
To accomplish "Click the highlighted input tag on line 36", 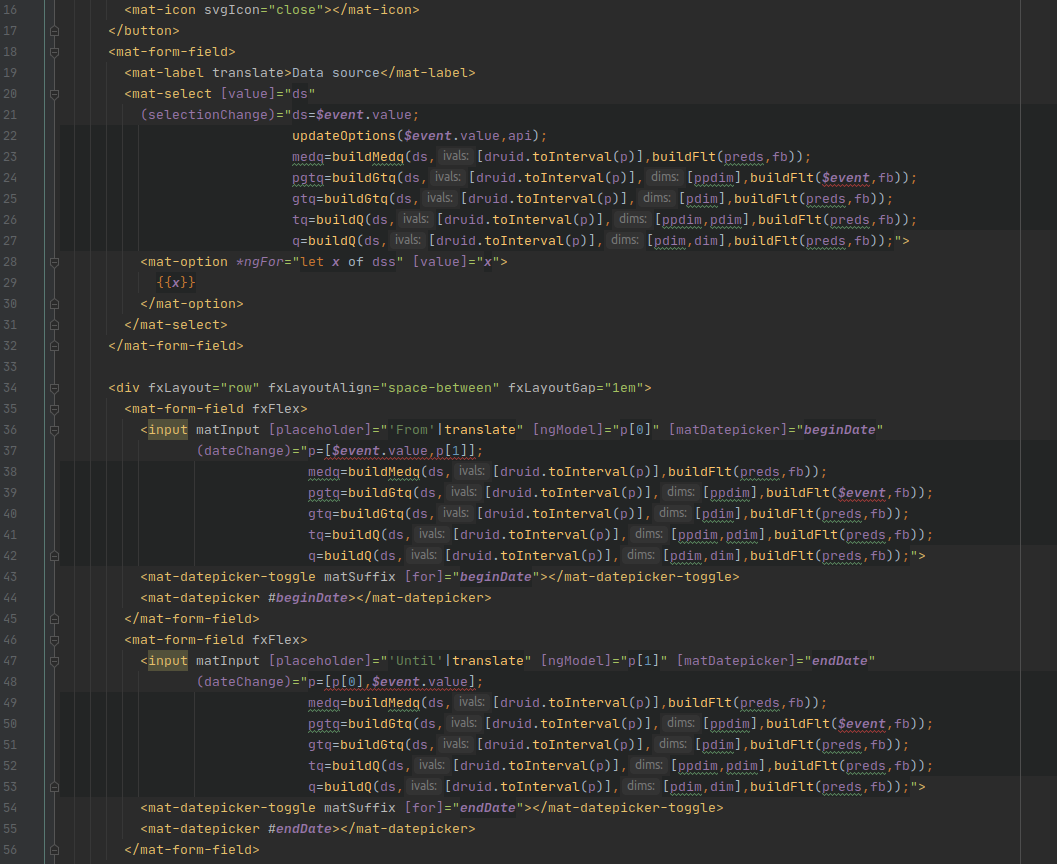I will tap(168, 429).
